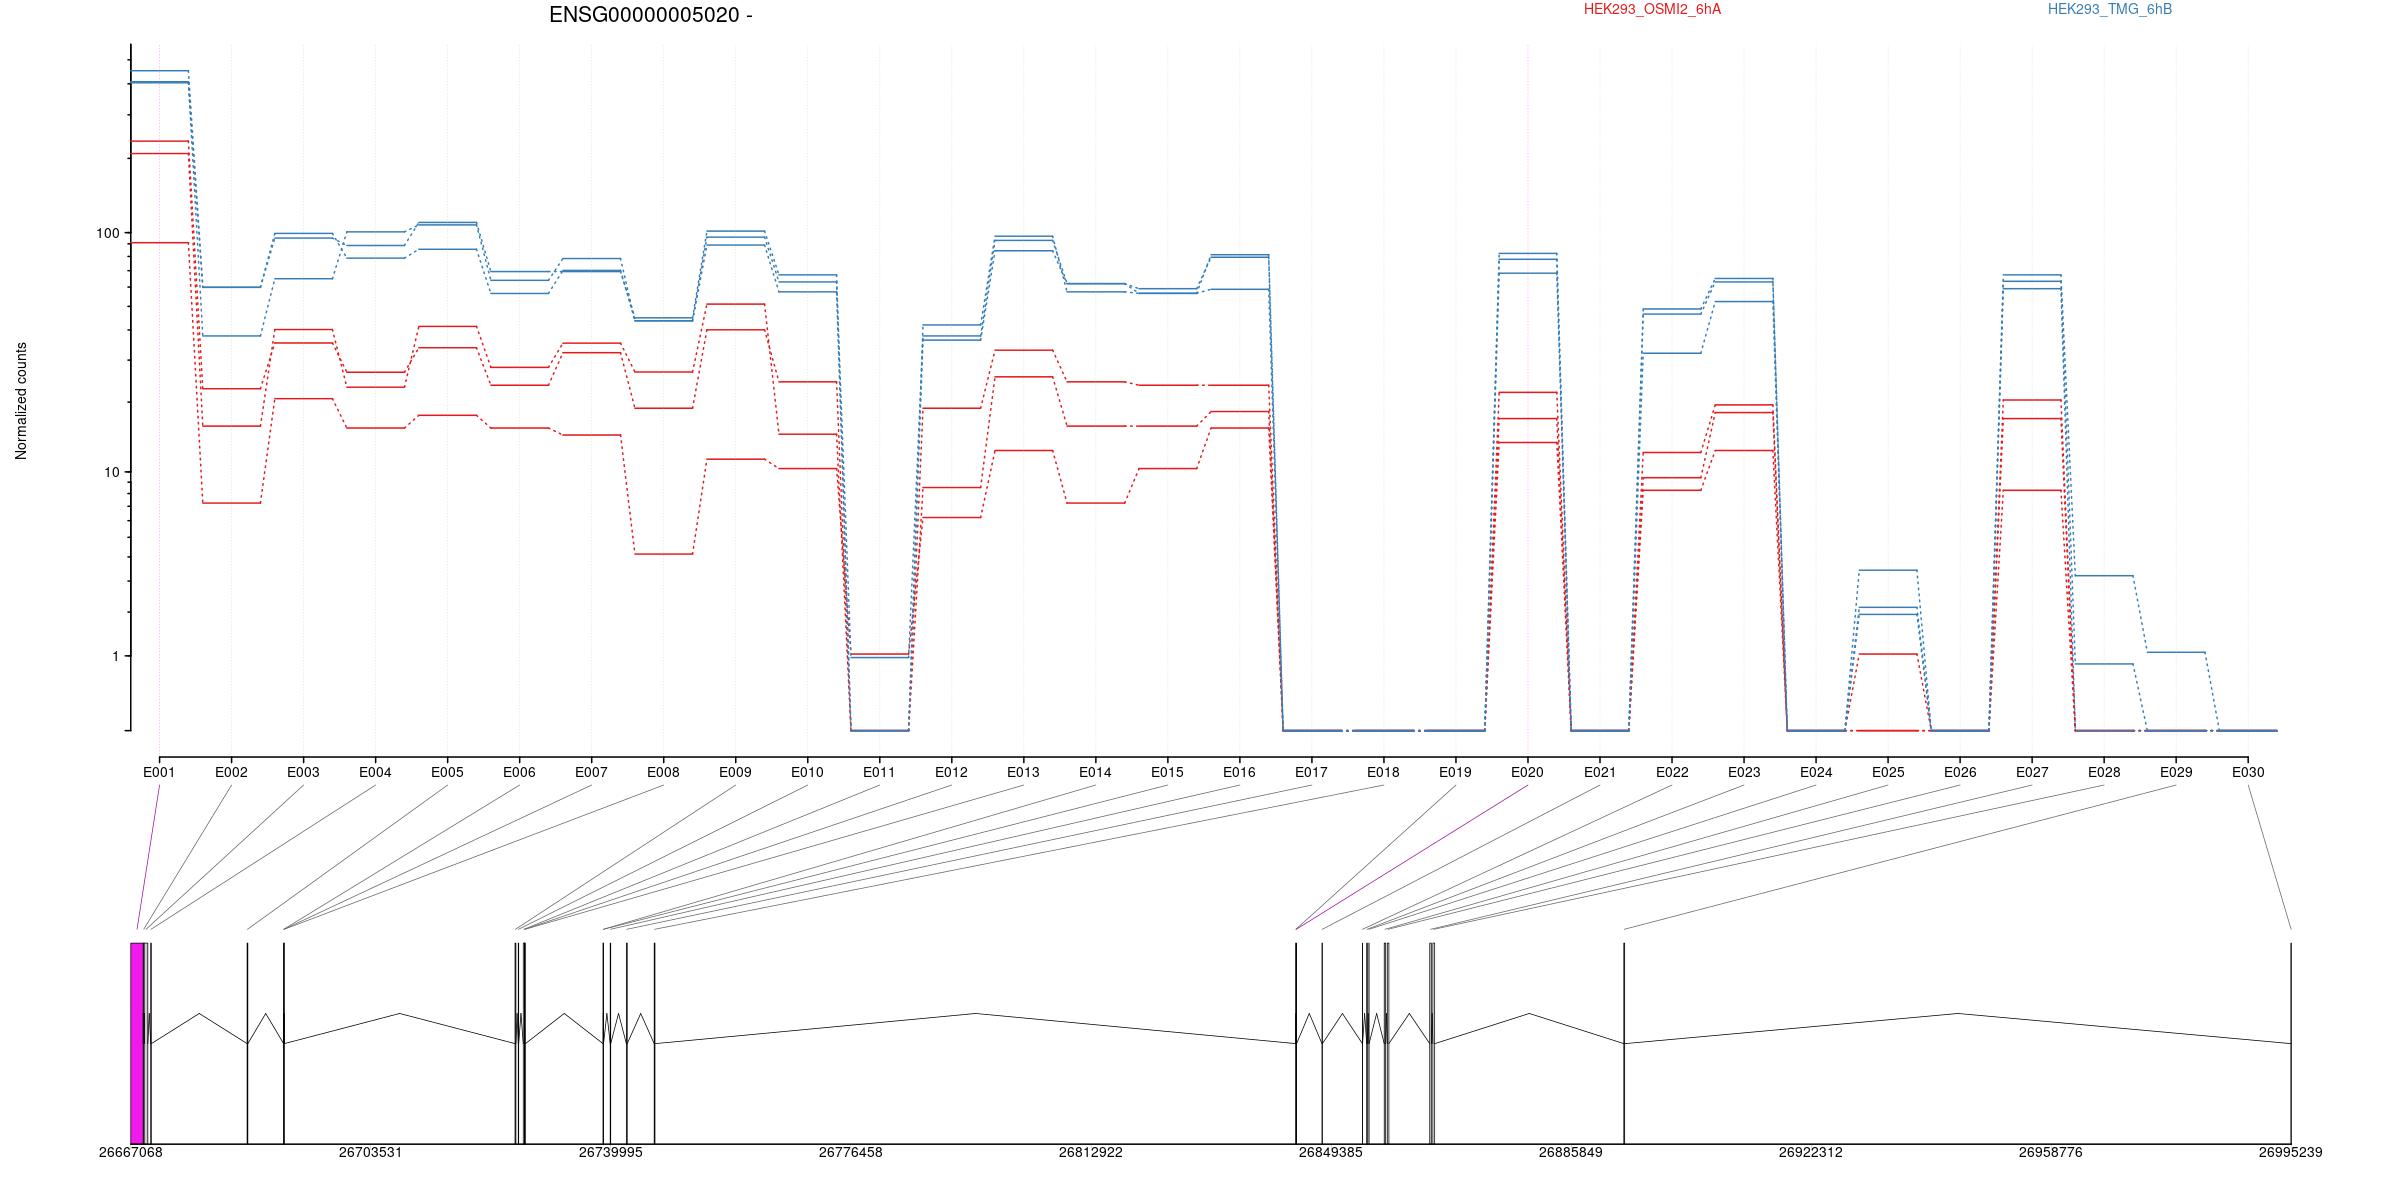Screen dimensions: 2400x1200
Task: Click exon label E015
Action: 1167,772
